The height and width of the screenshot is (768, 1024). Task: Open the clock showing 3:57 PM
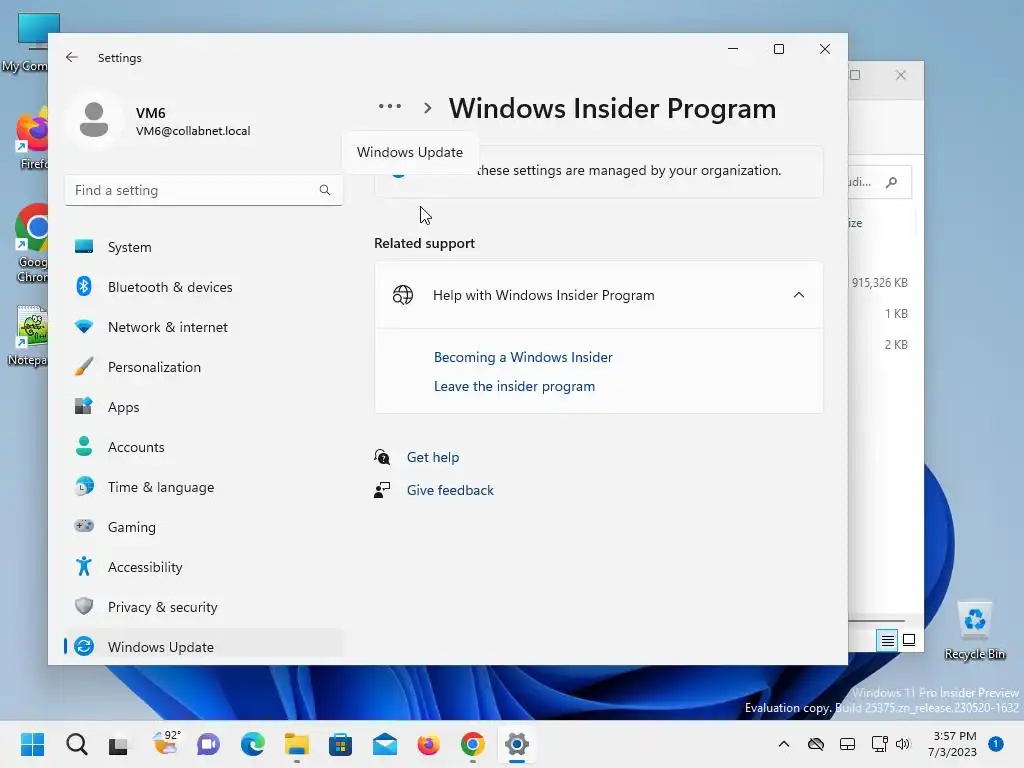coord(953,744)
